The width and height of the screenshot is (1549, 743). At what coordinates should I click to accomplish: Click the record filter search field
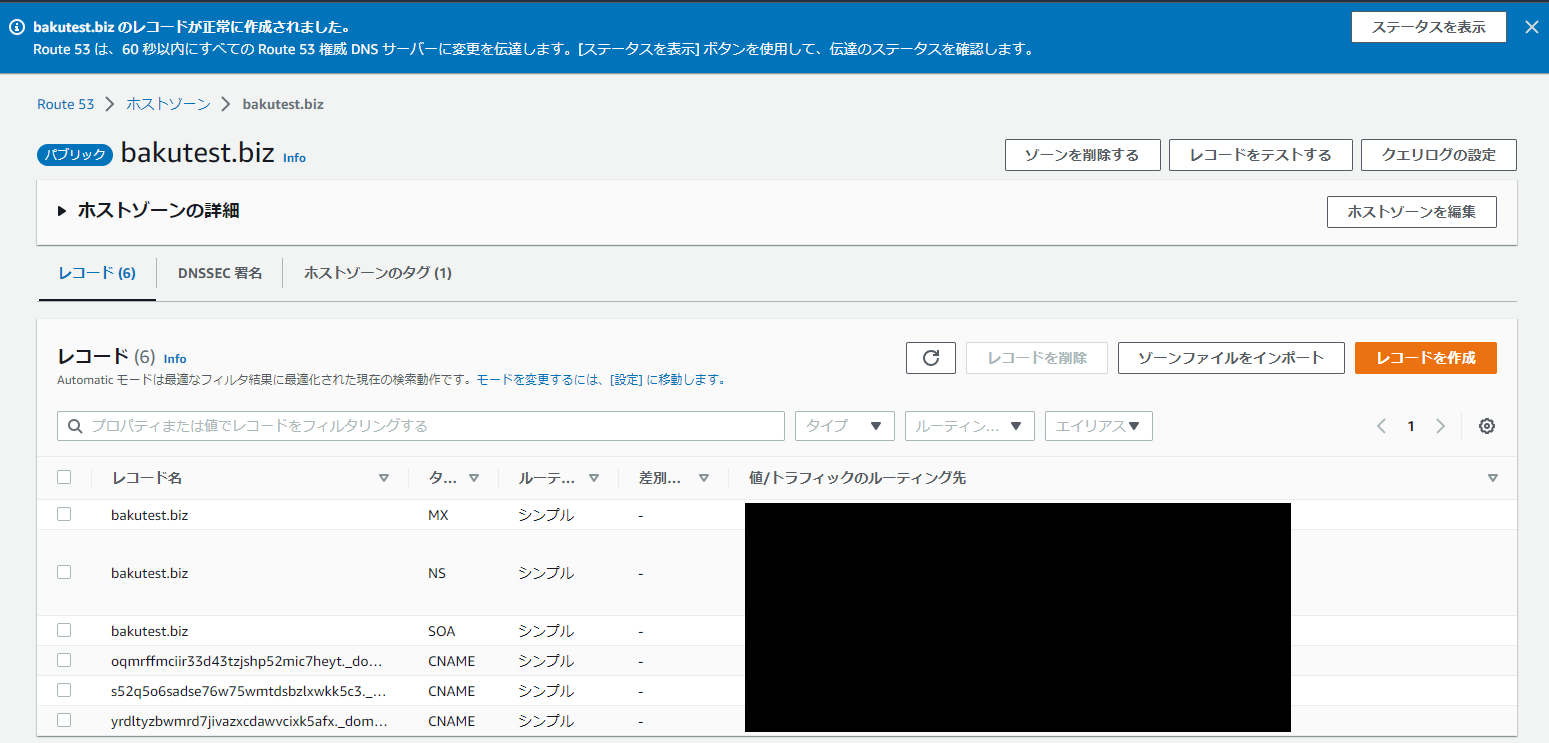point(421,426)
